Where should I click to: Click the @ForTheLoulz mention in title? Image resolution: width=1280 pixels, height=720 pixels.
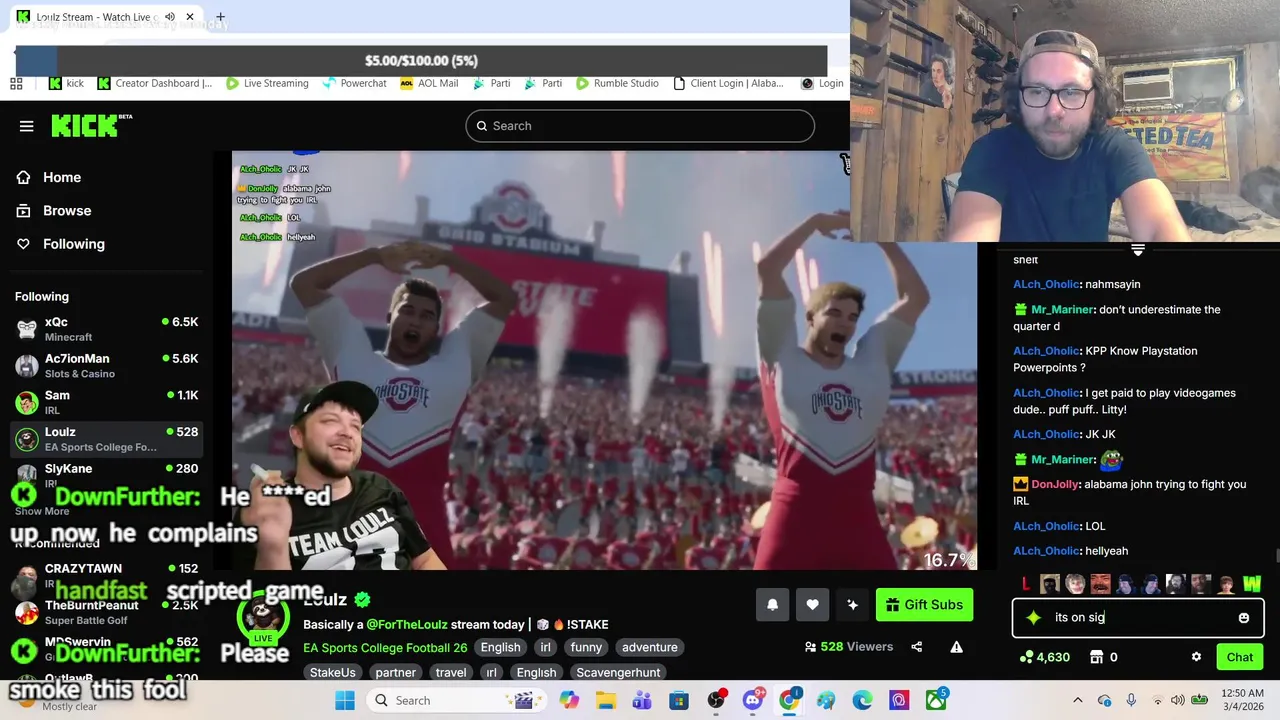406,624
